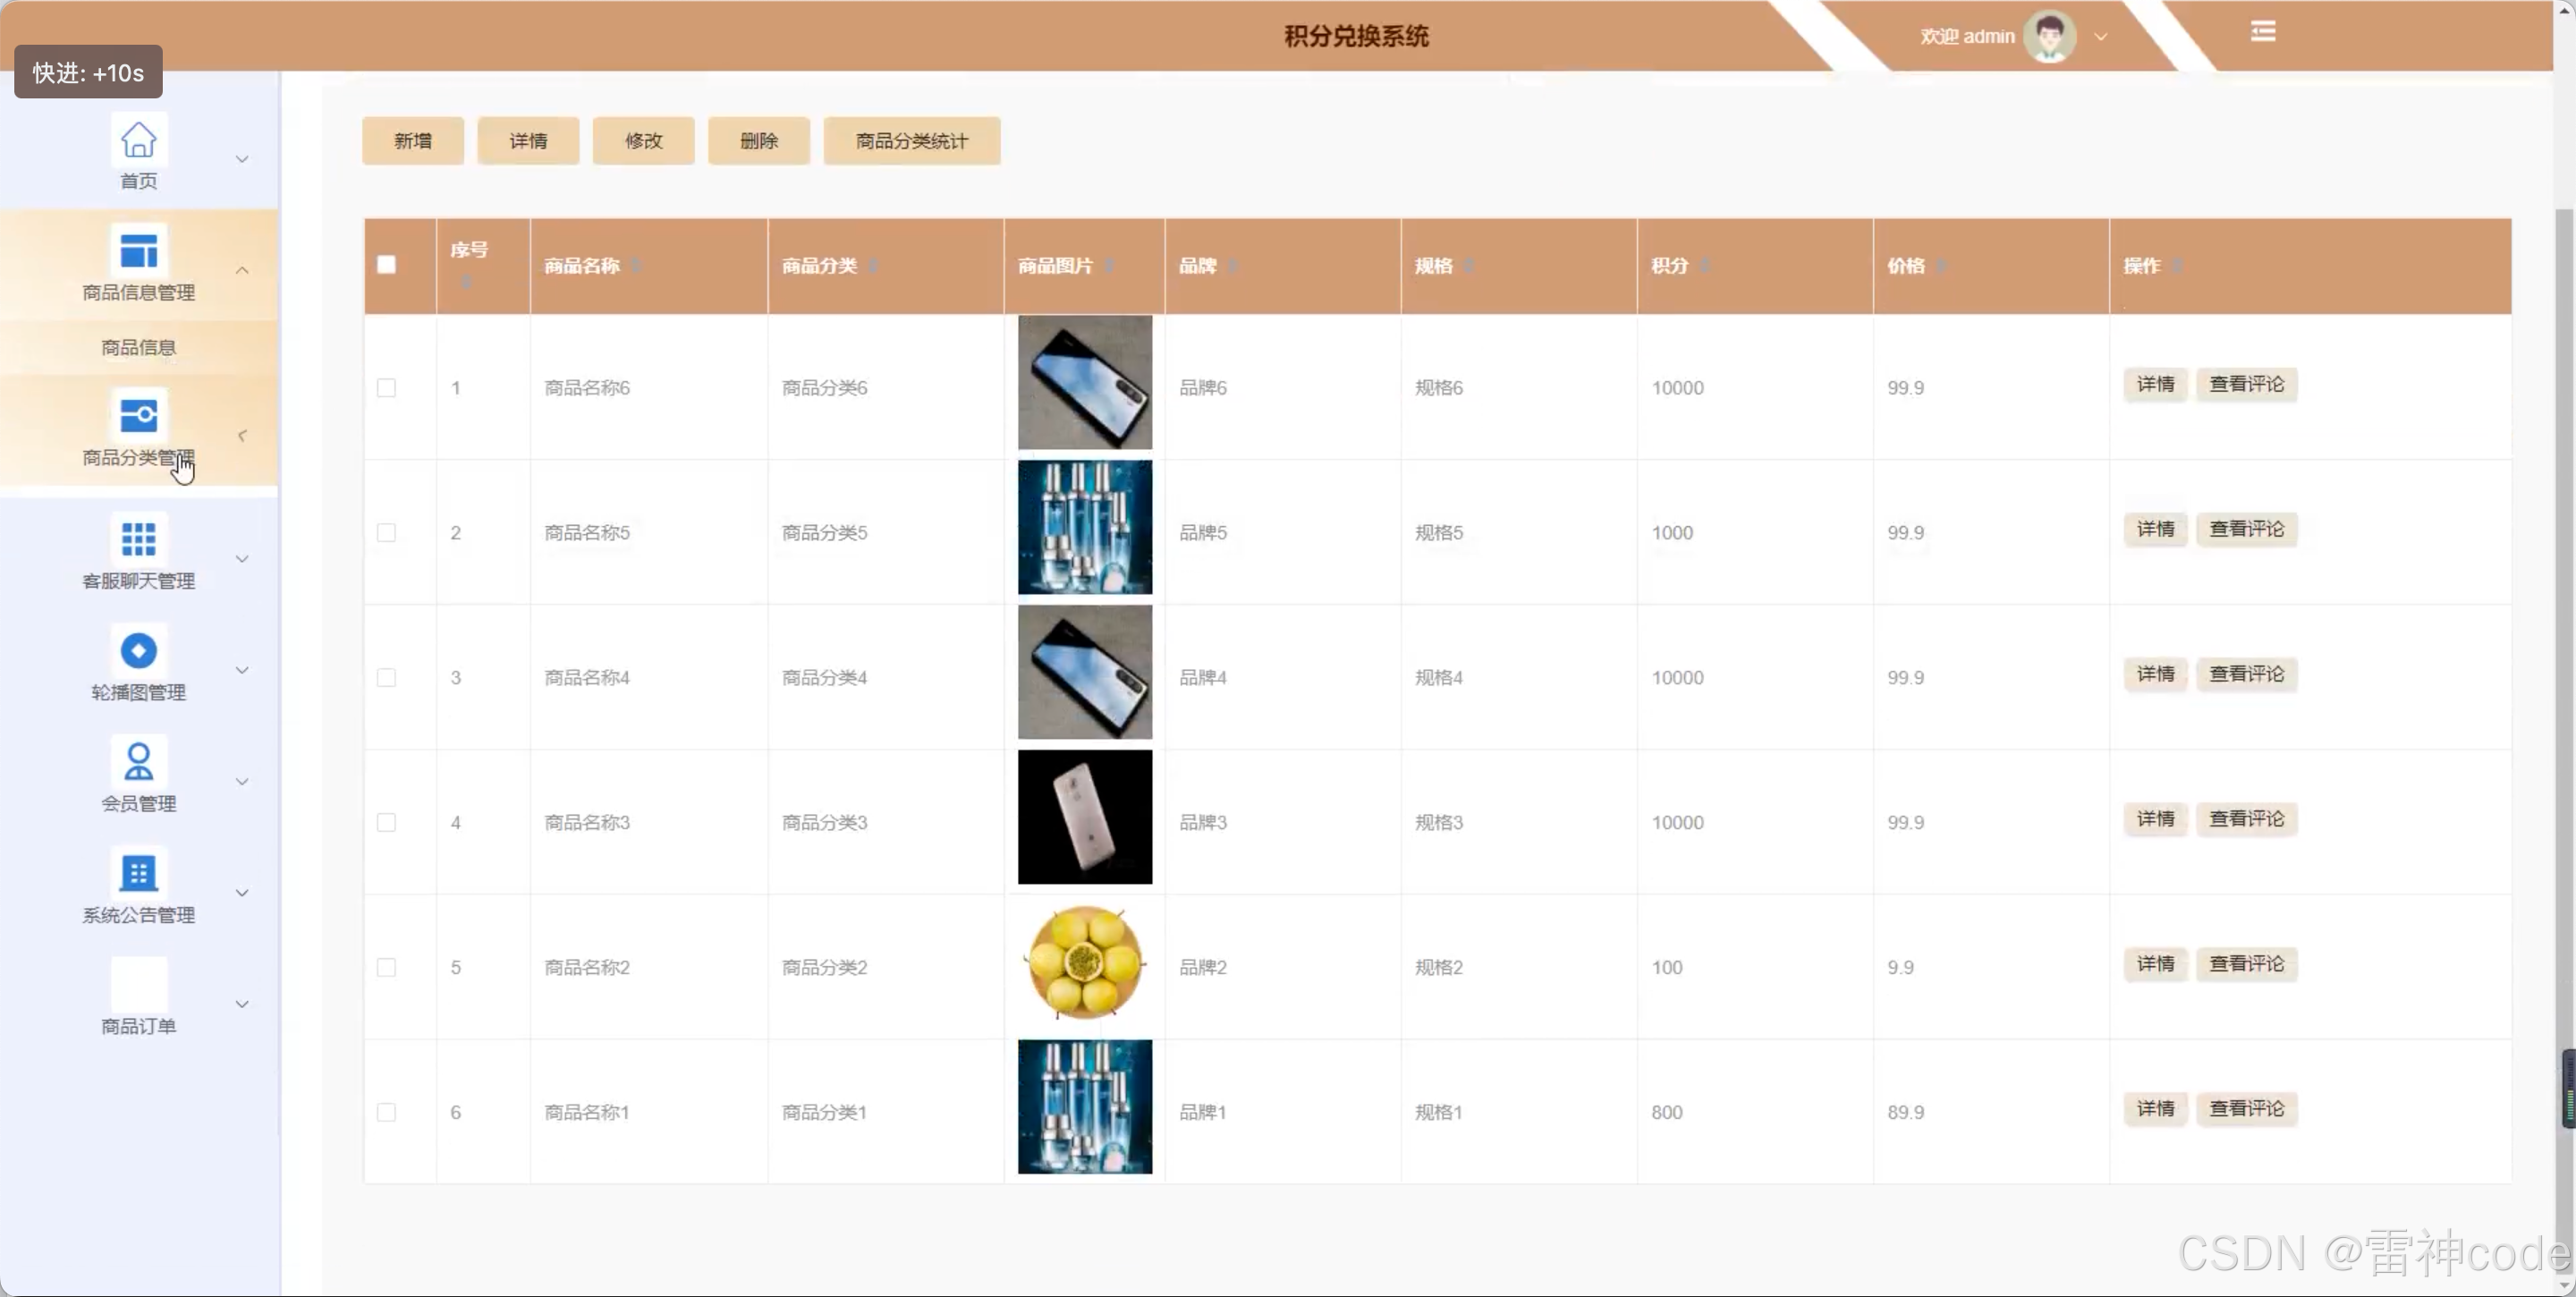Sort by 品牌 column arrow
The image size is (2576, 1297).
point(1233,266)
